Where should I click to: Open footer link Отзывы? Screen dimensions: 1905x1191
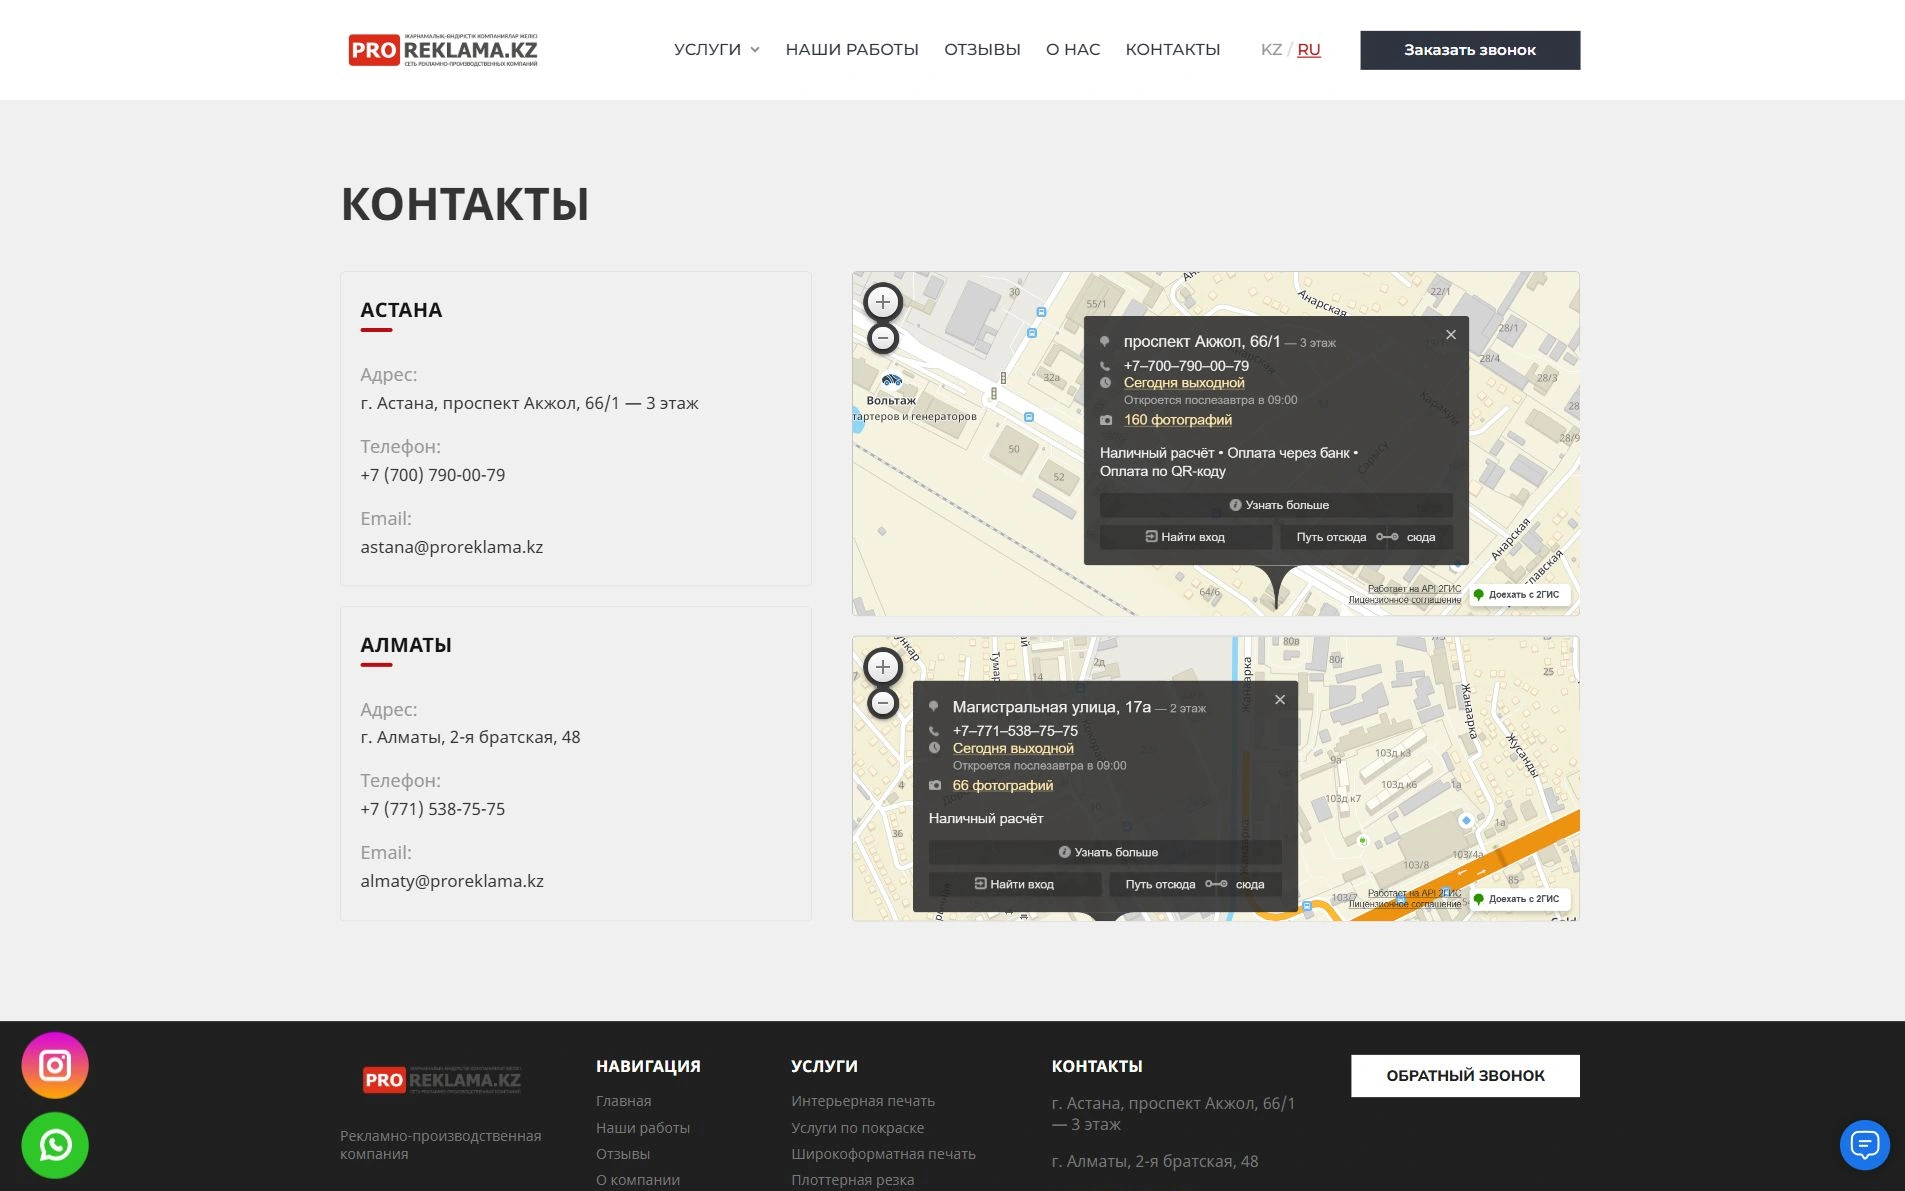click(x=623, y=1154)
